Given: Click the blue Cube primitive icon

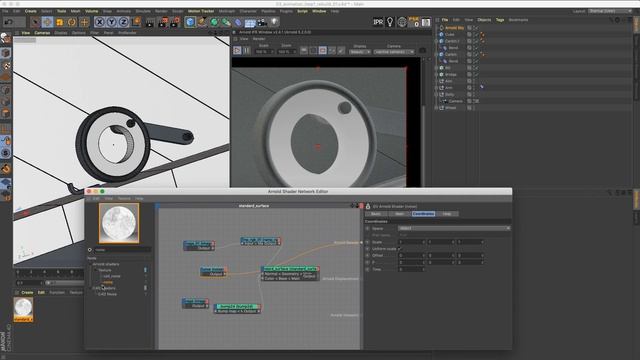Looking at the screenshot, I should pos(190,22).
